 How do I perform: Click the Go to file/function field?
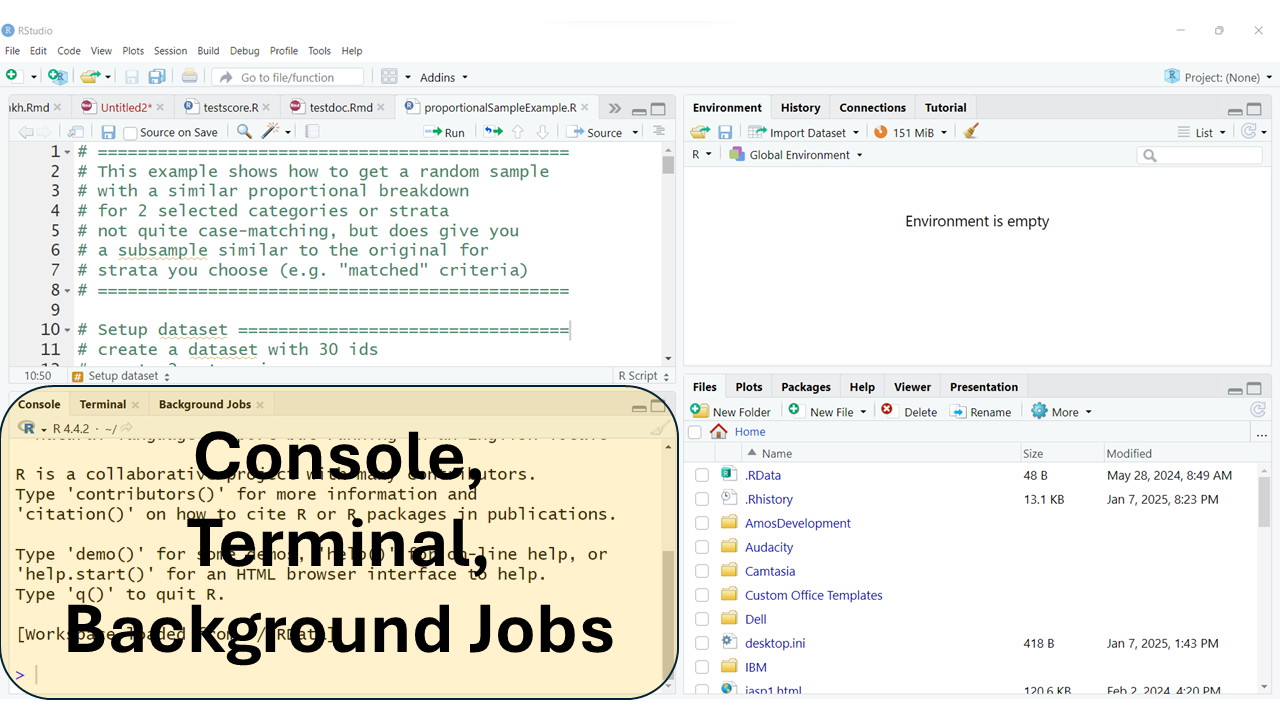click(x=288, y=77)
